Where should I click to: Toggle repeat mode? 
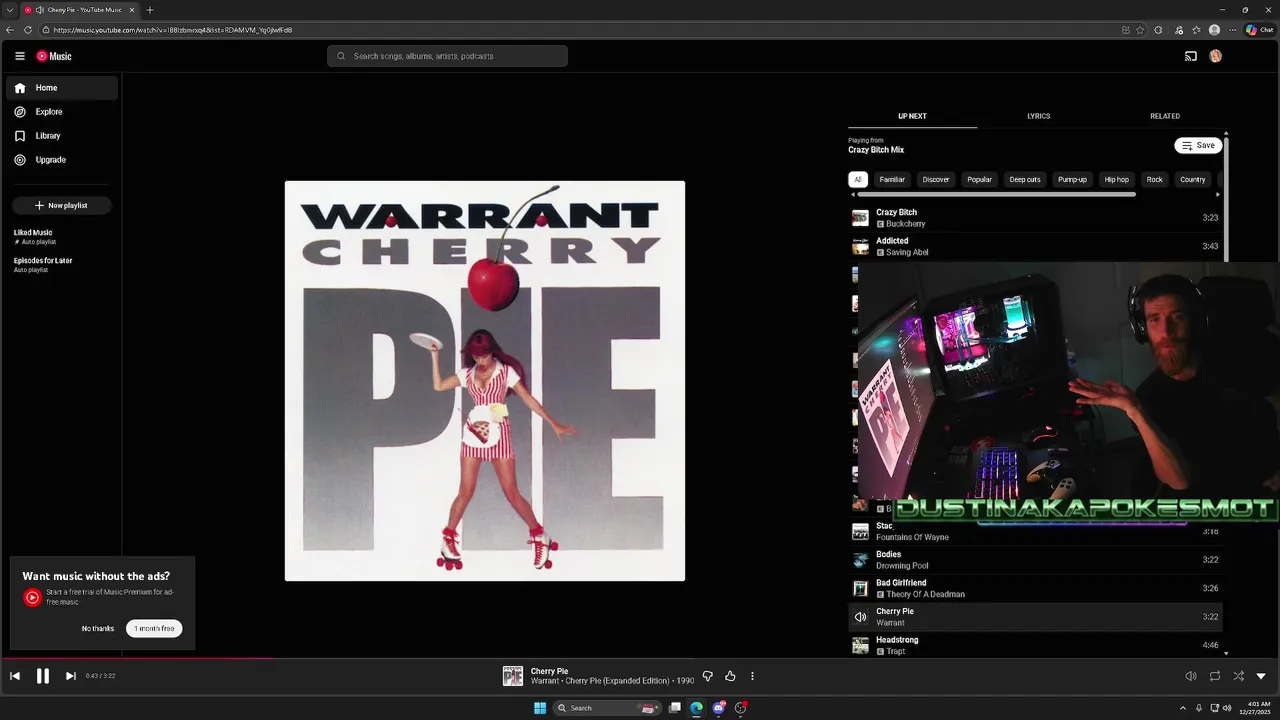point(1215,676)
